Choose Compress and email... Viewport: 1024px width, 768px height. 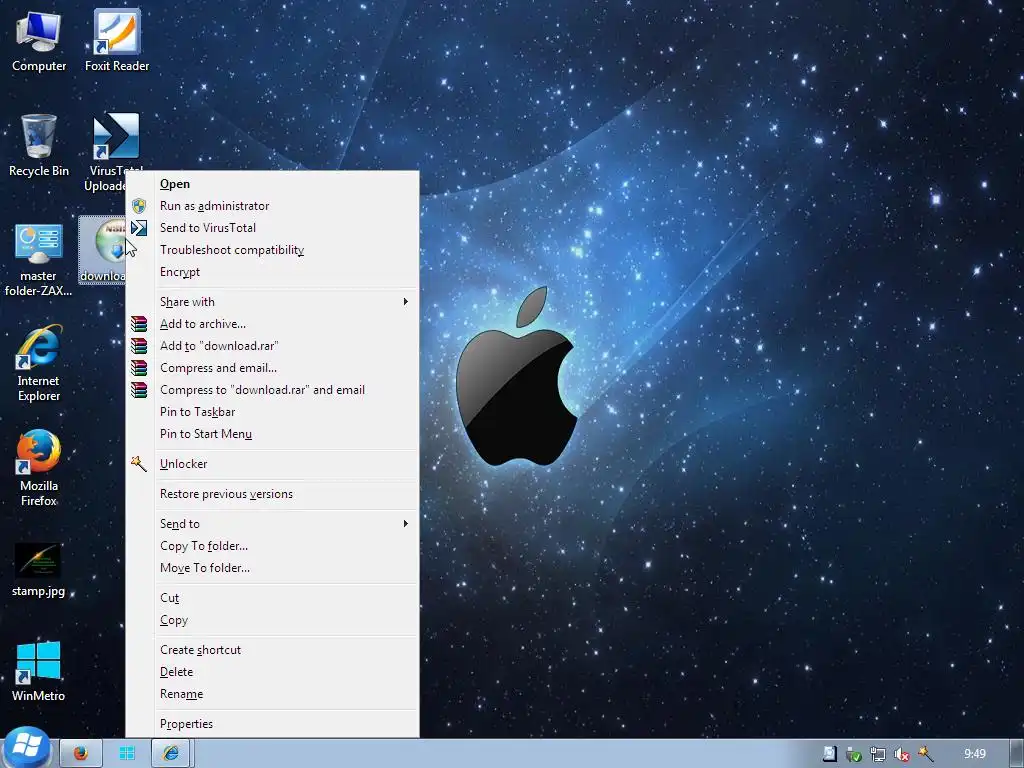[x=272, y=368]
